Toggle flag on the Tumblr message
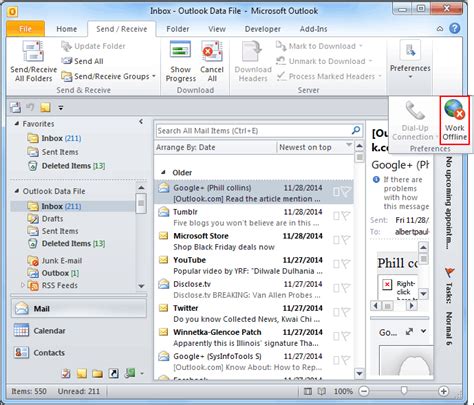Image resolution: width=474 pixels, height=405 pixels. (x=346, y=216)
